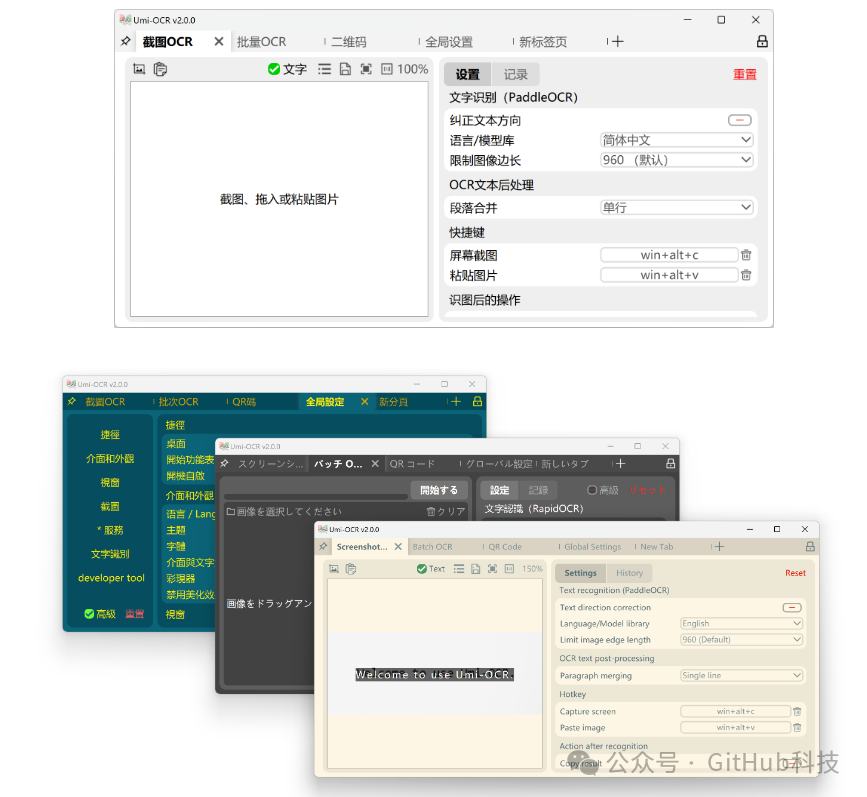Image resolution: width=867 pixels, height=797 pixels.
Task: Open the History tab in the English window
Action: [x=629, y=573]
